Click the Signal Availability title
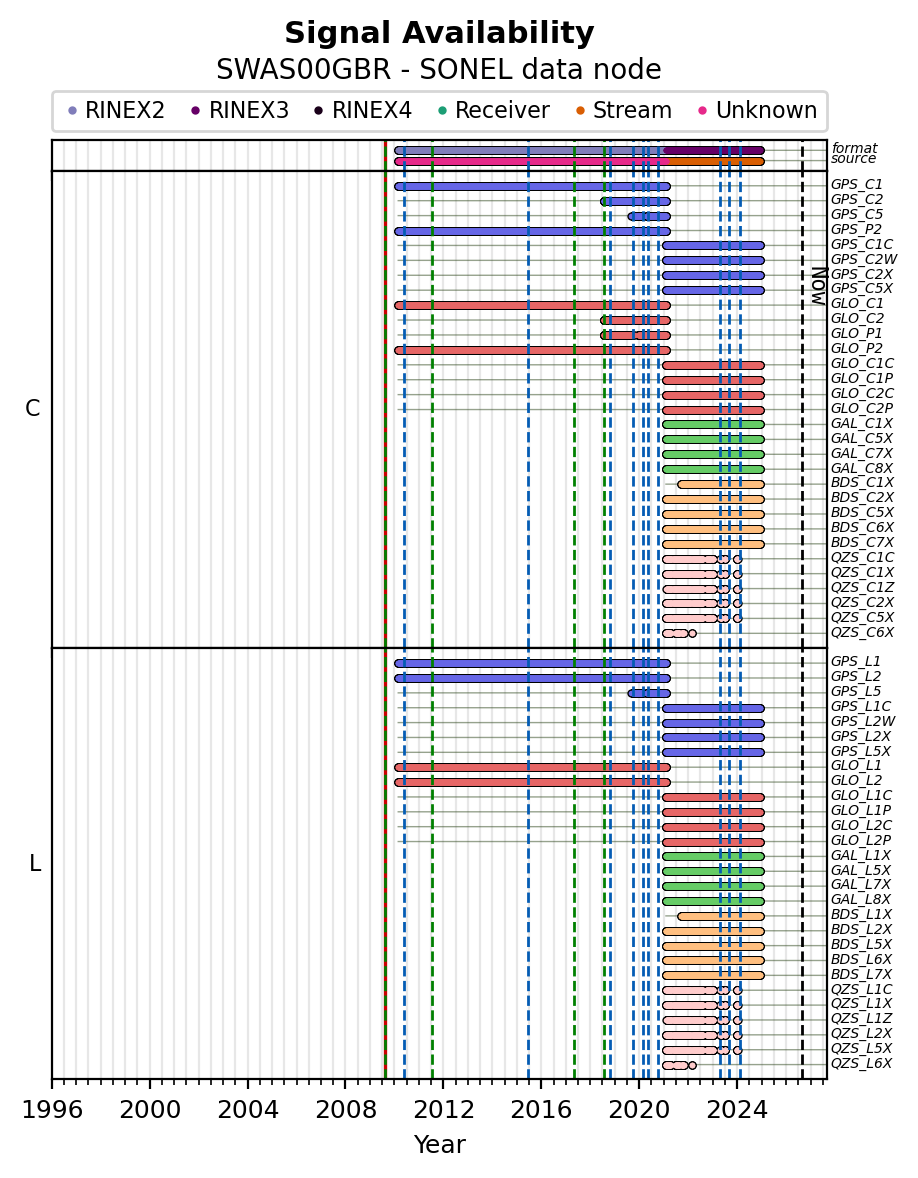 pyautogui.click(x=439, y=33)
